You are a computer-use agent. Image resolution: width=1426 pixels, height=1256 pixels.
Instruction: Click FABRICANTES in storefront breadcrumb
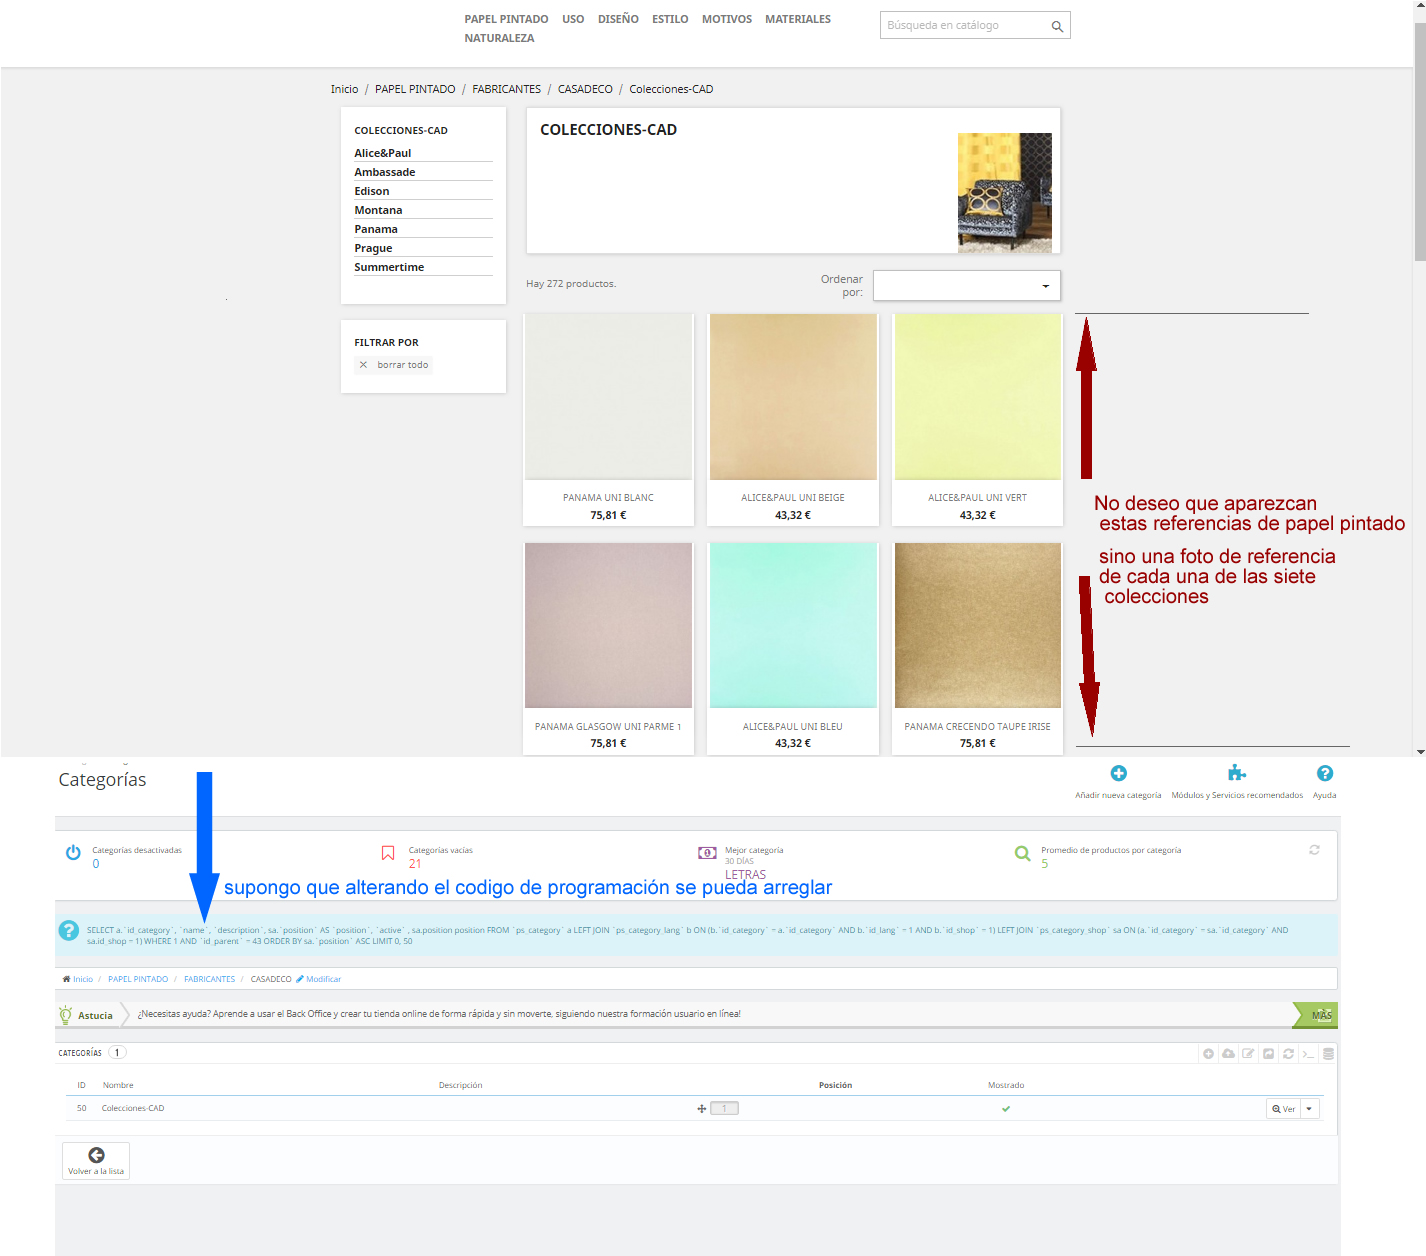tap(507, 89)
